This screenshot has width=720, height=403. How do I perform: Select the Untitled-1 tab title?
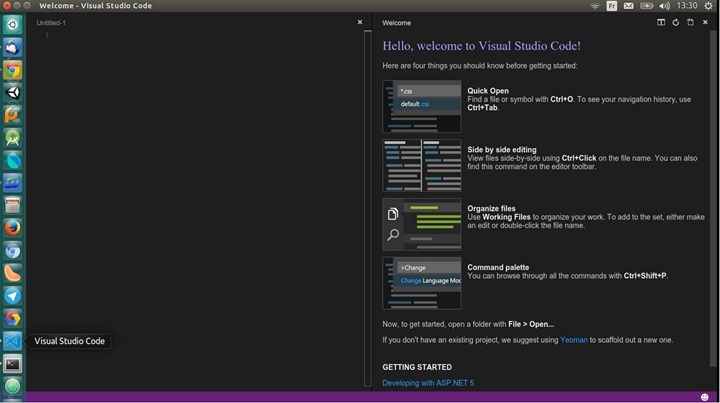pos(51,22)
